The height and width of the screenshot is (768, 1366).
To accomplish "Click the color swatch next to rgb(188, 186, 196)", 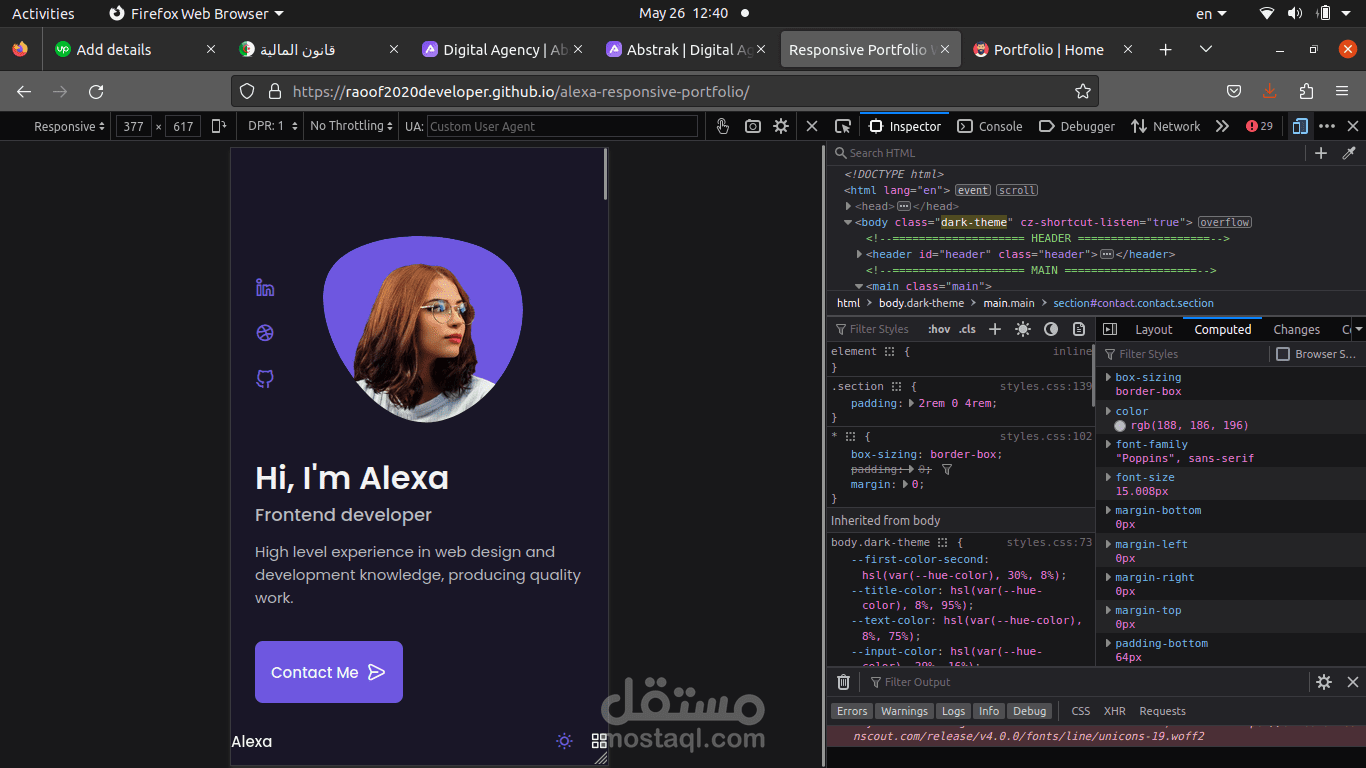I will coord(1121,426).
